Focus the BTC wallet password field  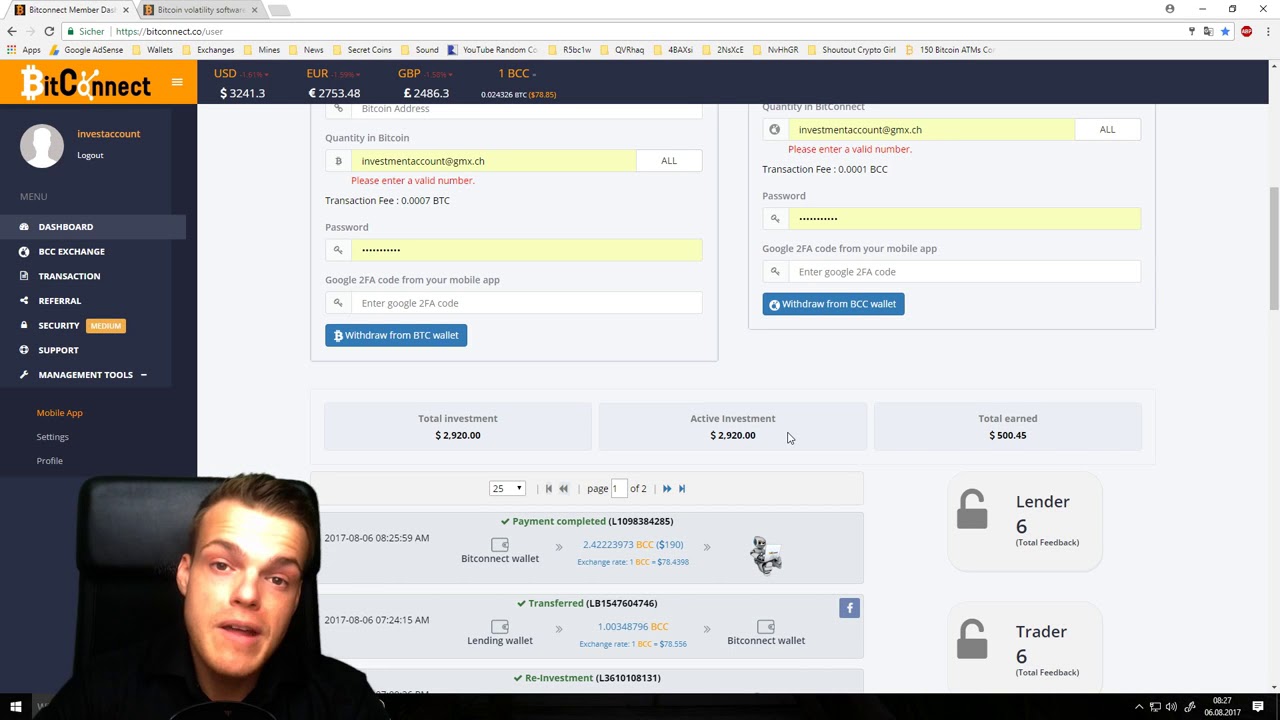[526, 250]
